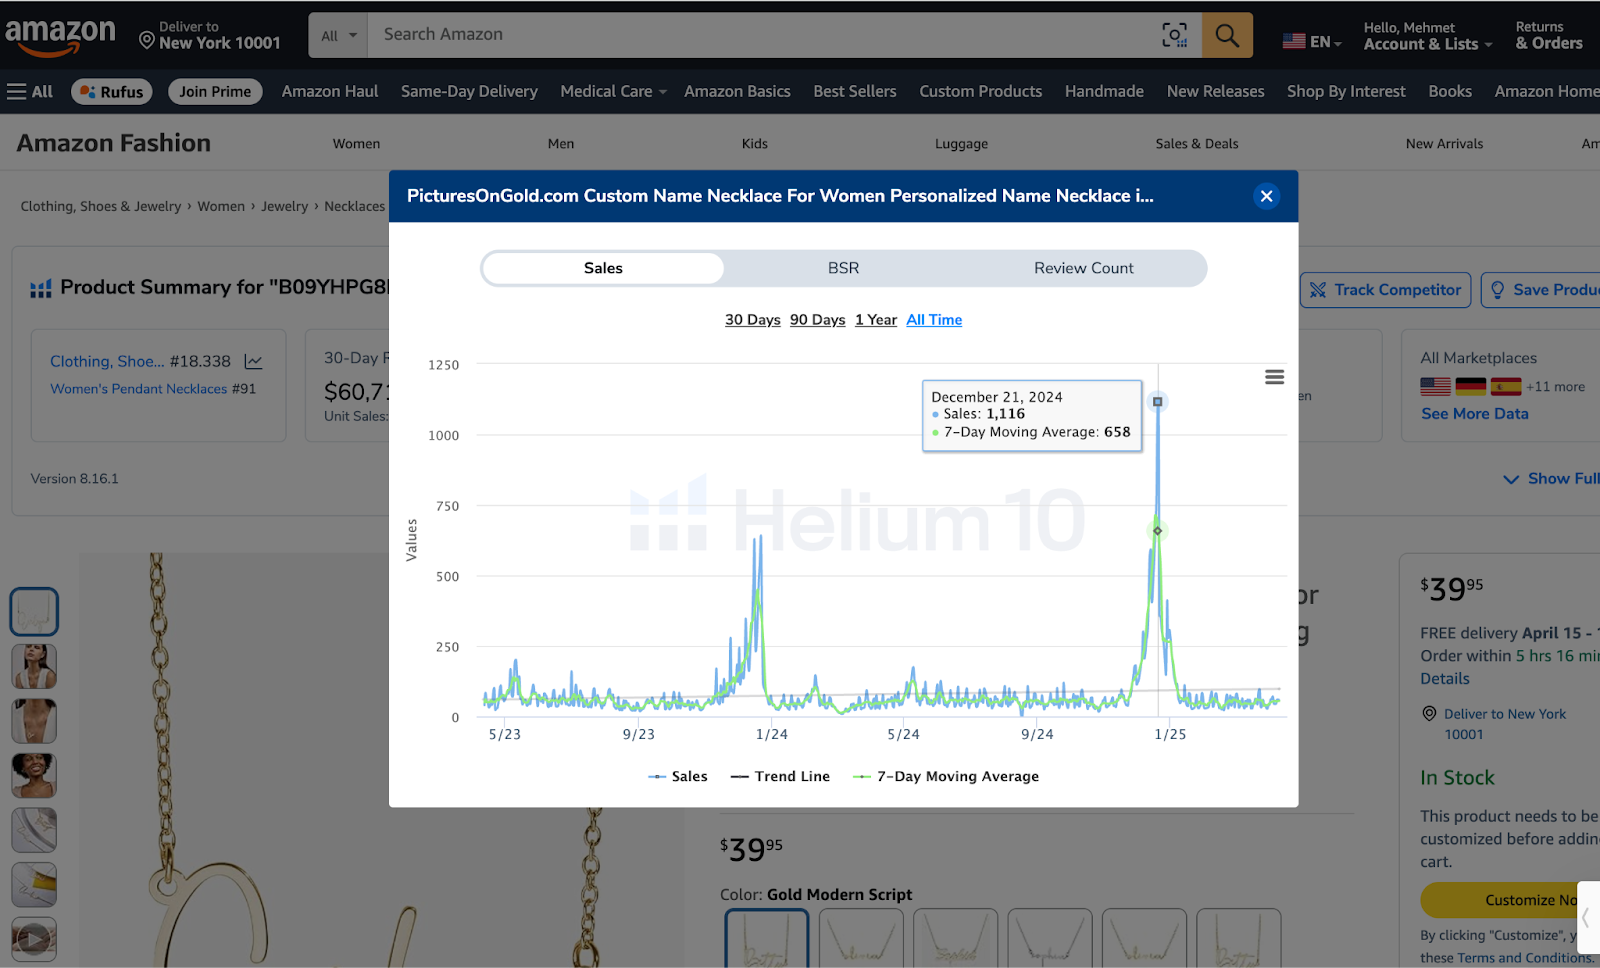Open chart hamburger export menu

(x=1274, y=377)
